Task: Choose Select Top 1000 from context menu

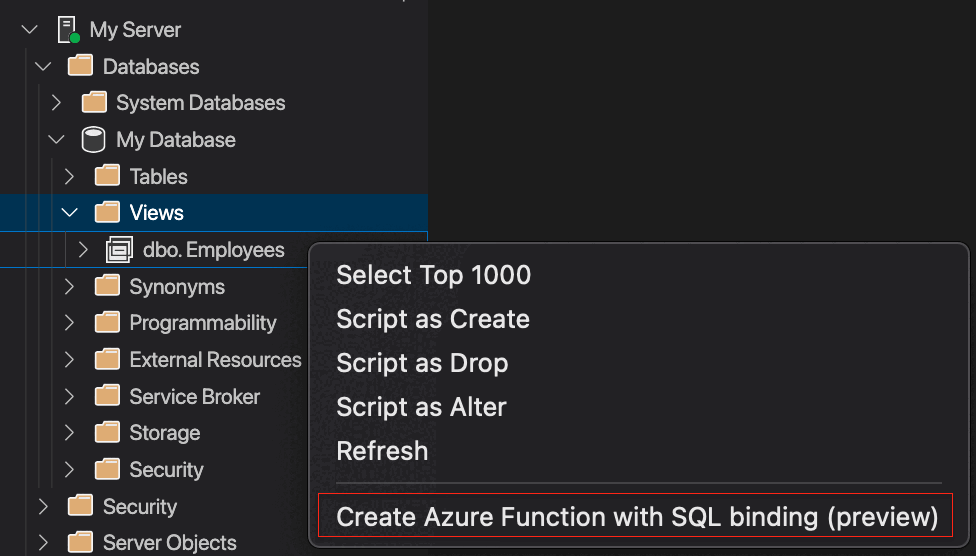Action: [433, 275]
